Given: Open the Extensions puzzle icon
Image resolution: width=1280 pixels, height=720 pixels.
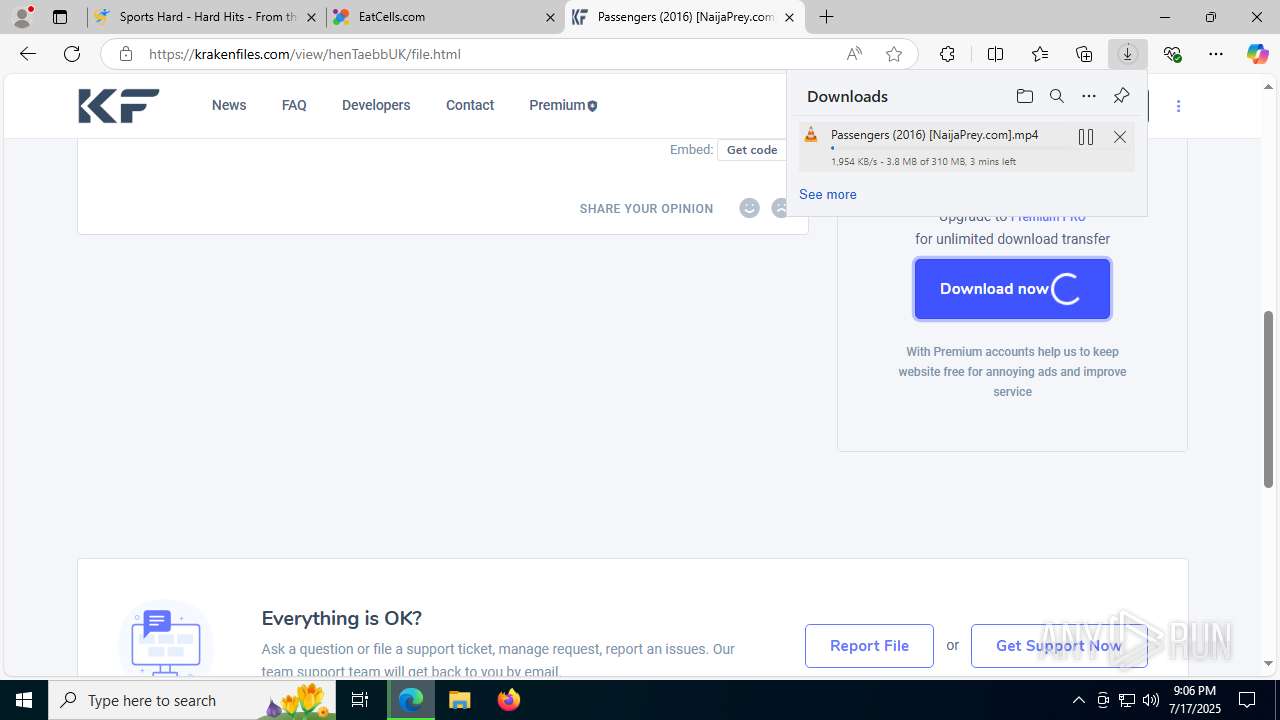Looking at the screenshot, I should [x=947, y=54].
